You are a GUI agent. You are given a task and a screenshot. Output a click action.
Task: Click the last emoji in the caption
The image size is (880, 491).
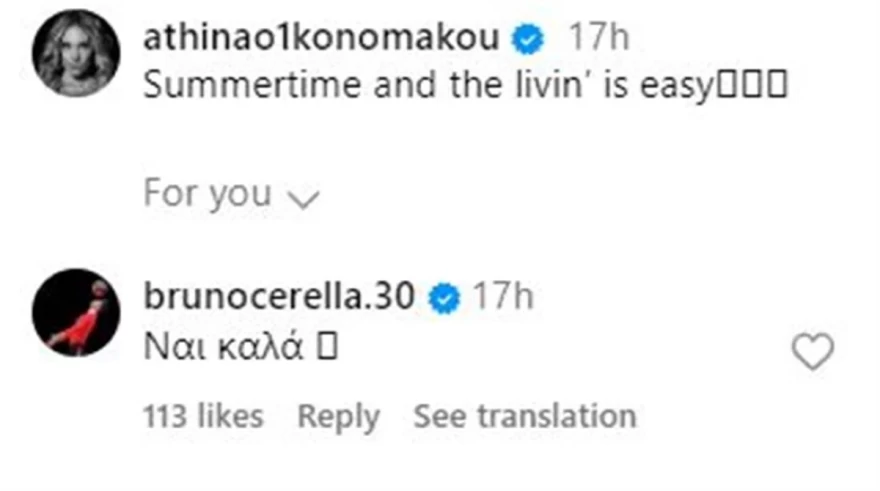pos(776,86)
